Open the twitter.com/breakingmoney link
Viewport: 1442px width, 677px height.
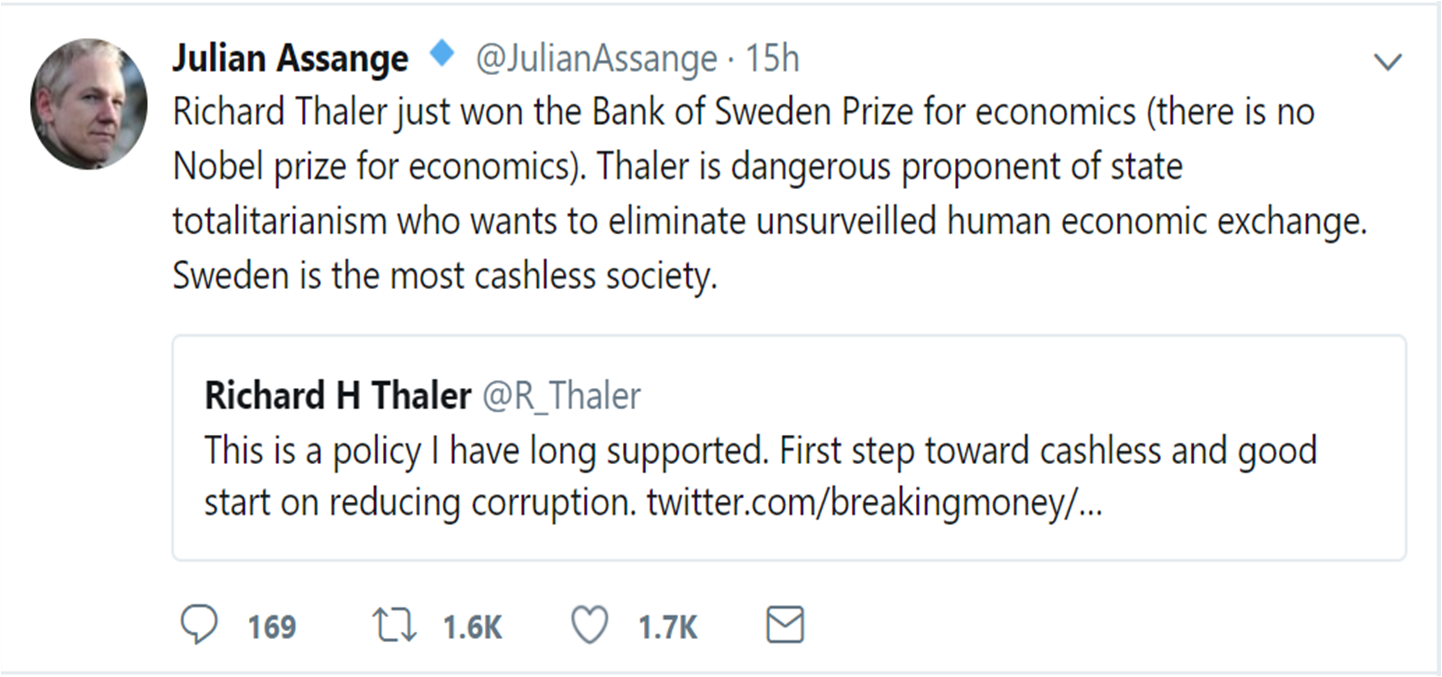(874, 504)
